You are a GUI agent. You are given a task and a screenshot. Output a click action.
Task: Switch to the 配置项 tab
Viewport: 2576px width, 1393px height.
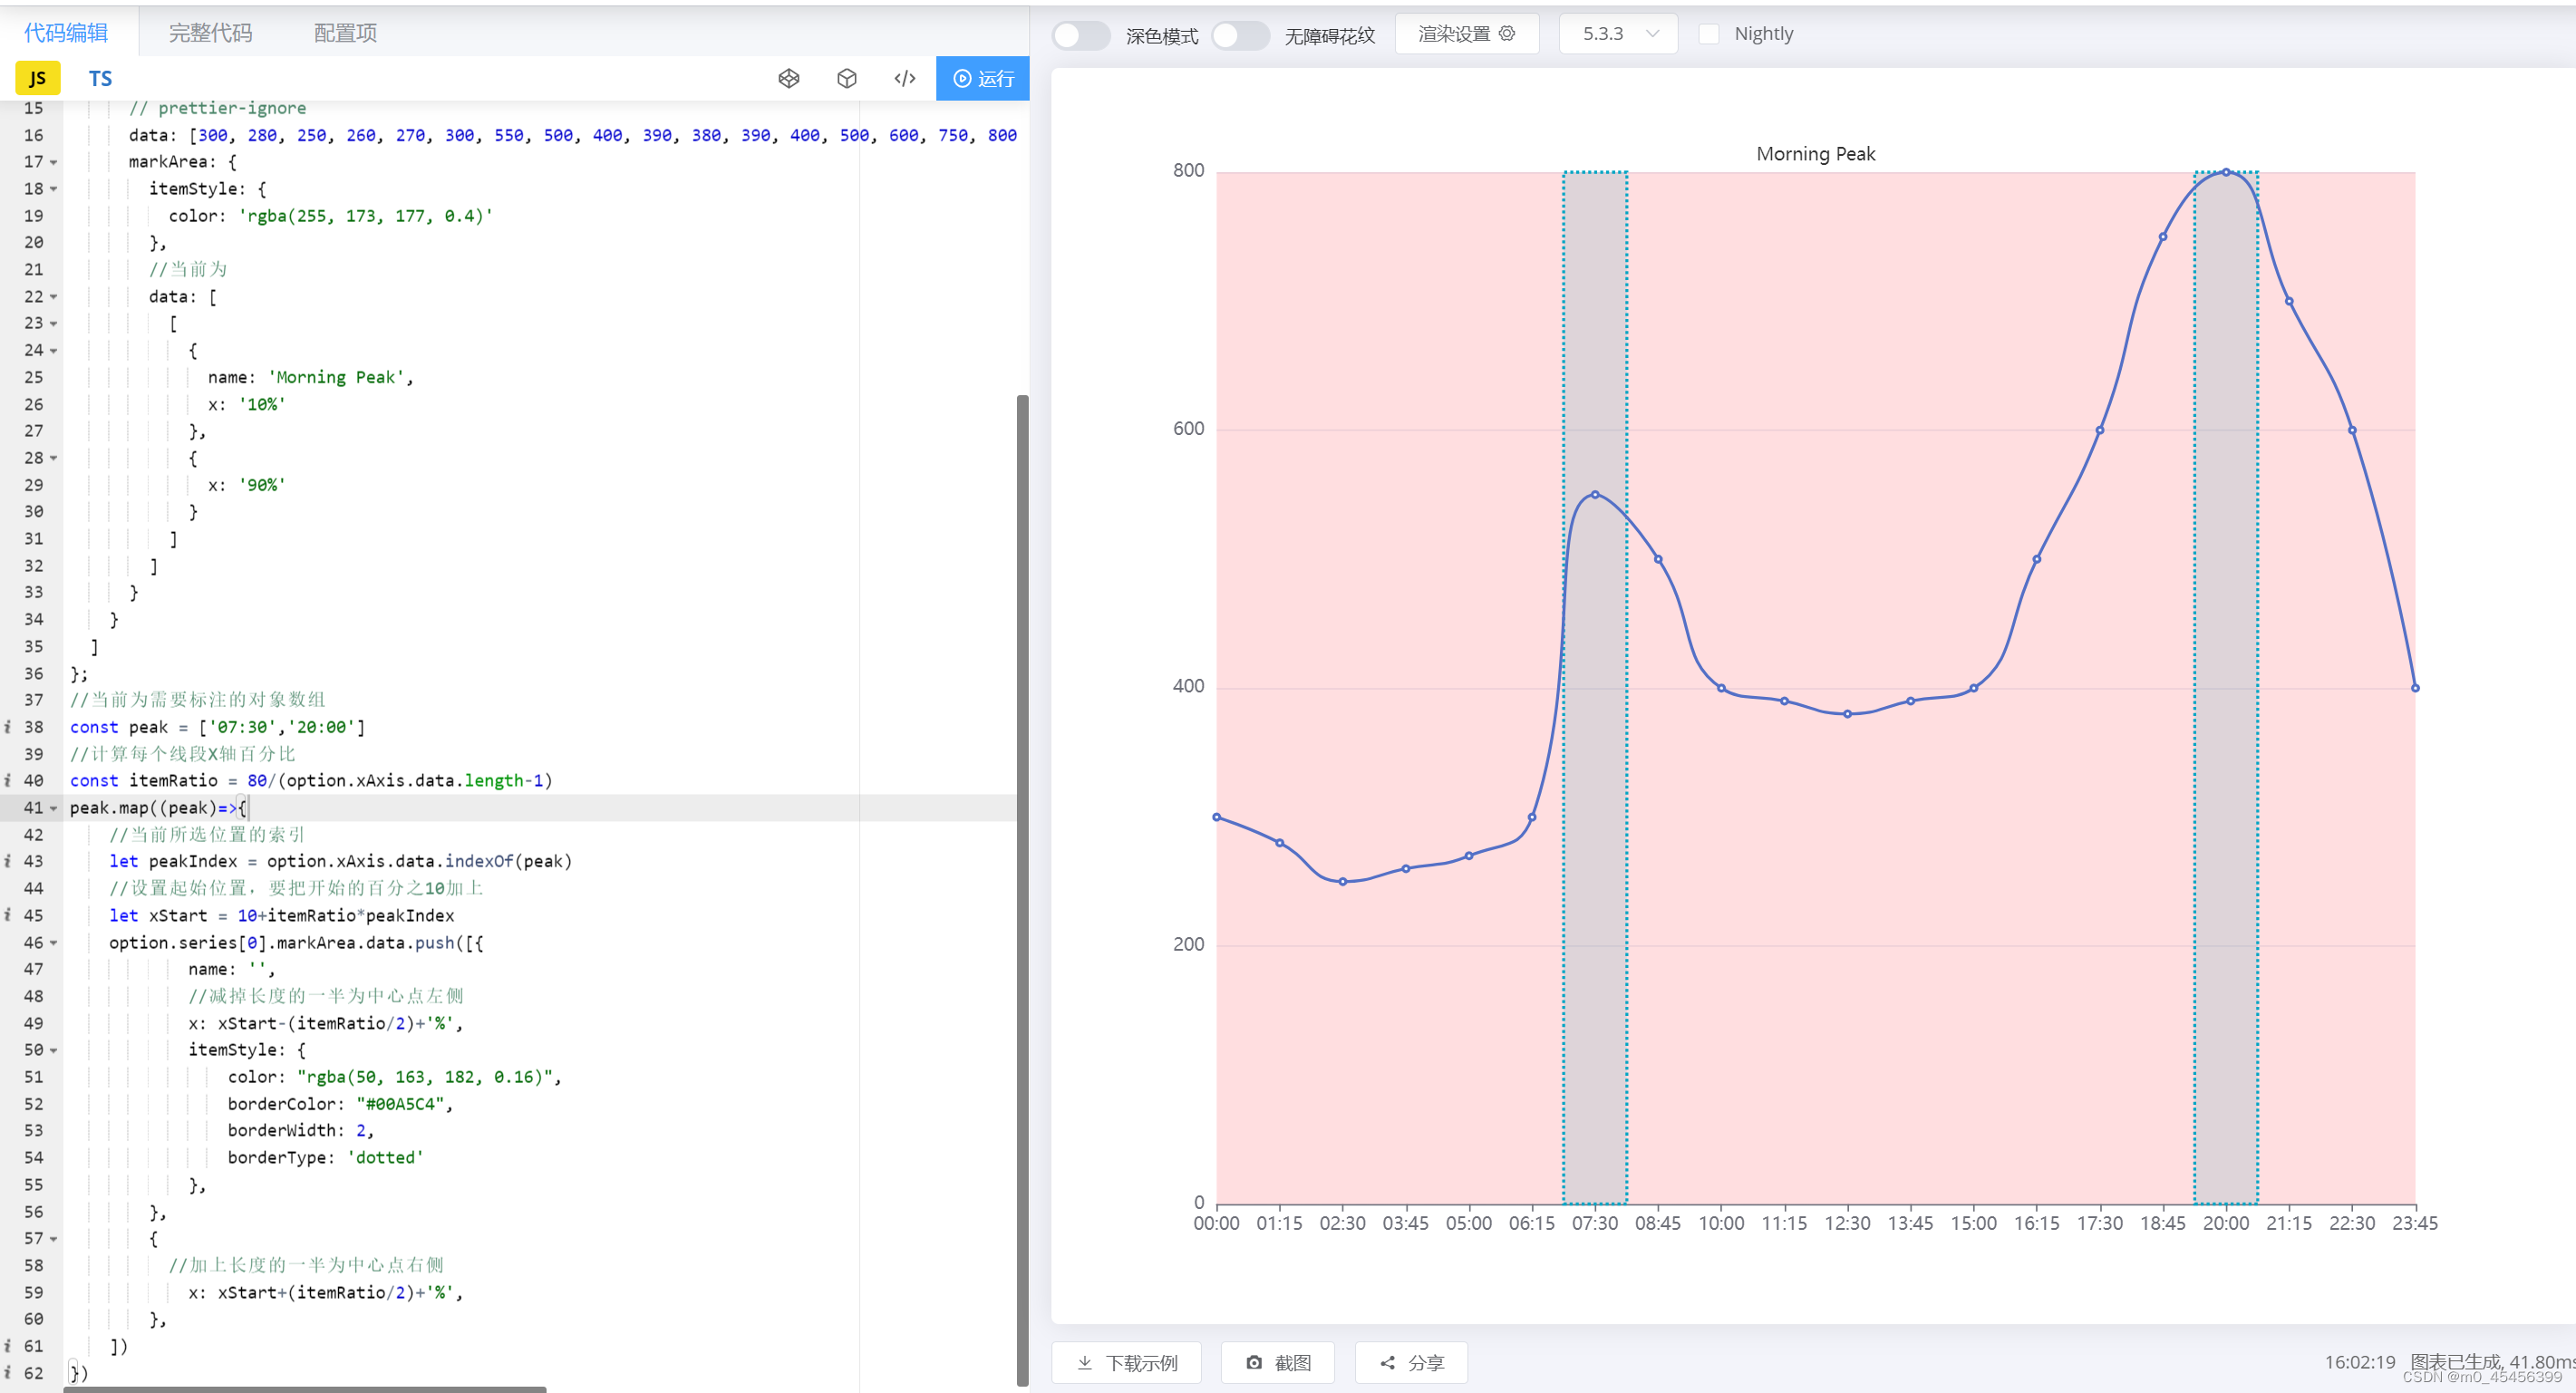(x=345, y=33)
